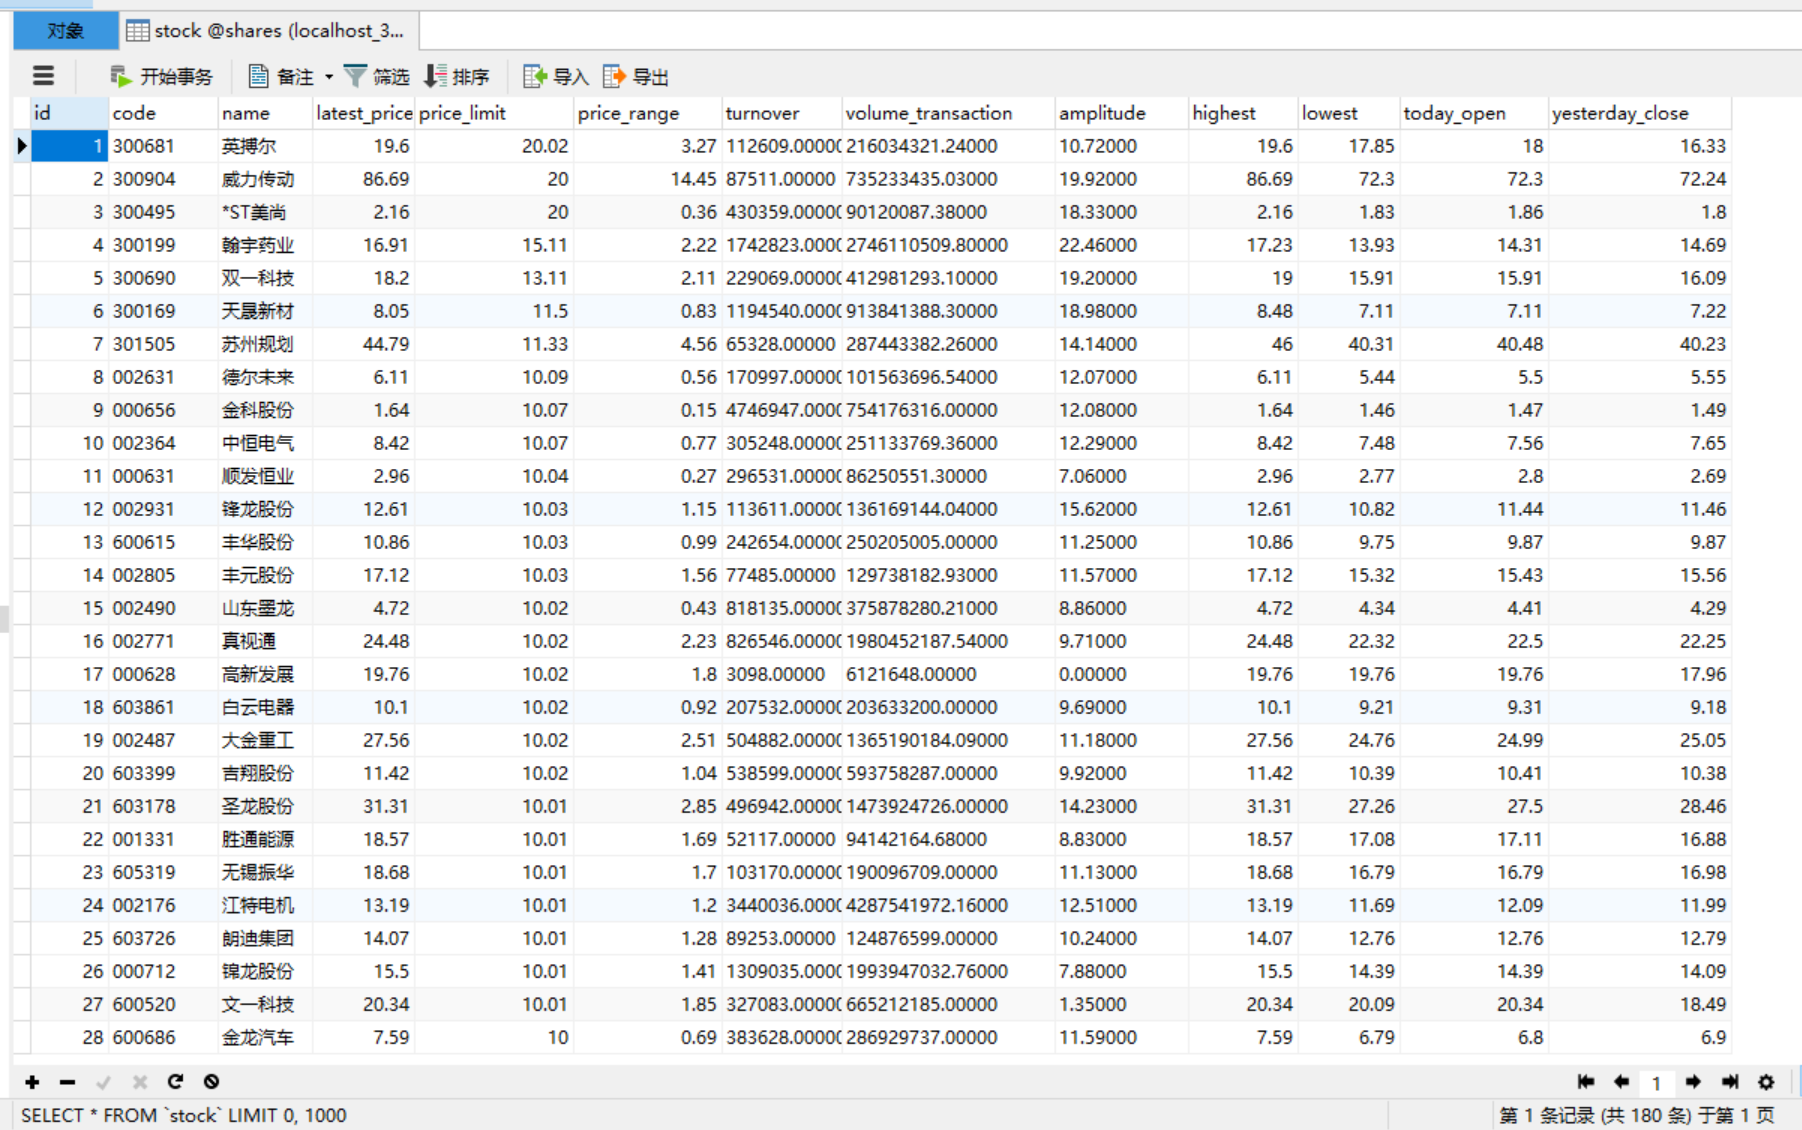
Task: Select the stock @shares table tab
Action: pyautogui.click(x=268, y=31)
